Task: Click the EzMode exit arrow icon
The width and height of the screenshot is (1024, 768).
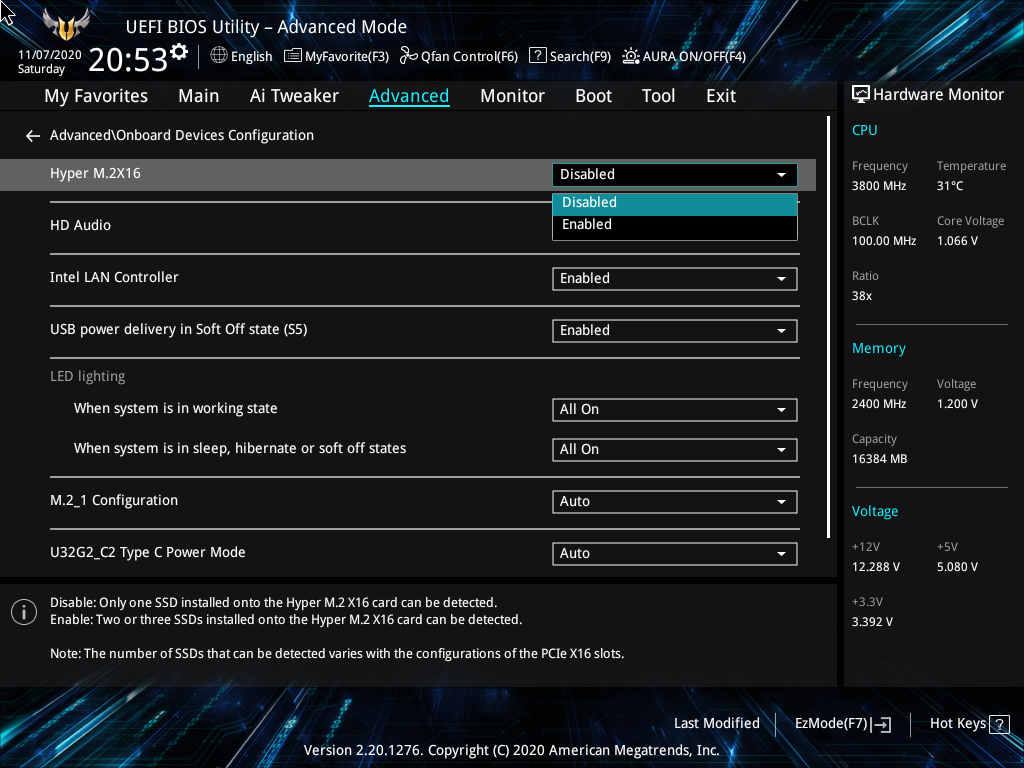Action: [882, 724]
